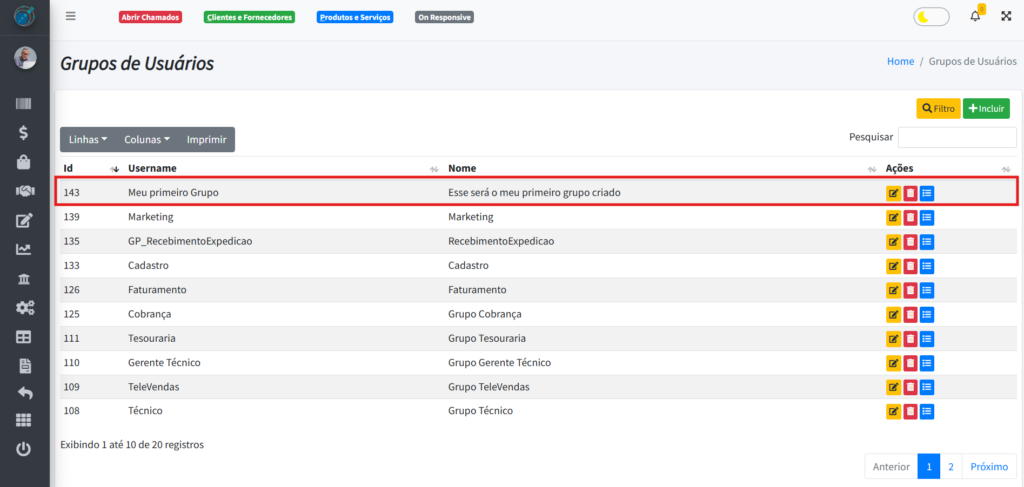Expand the Colunas dropdown
1024x487 pixels.
[147, 140]
